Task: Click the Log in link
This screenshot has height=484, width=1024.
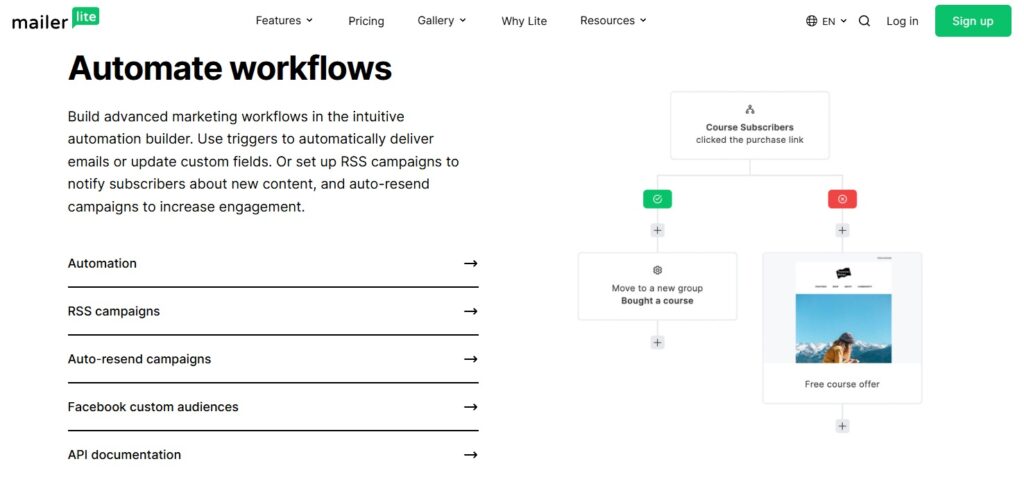Action: (x=902, y=21)
